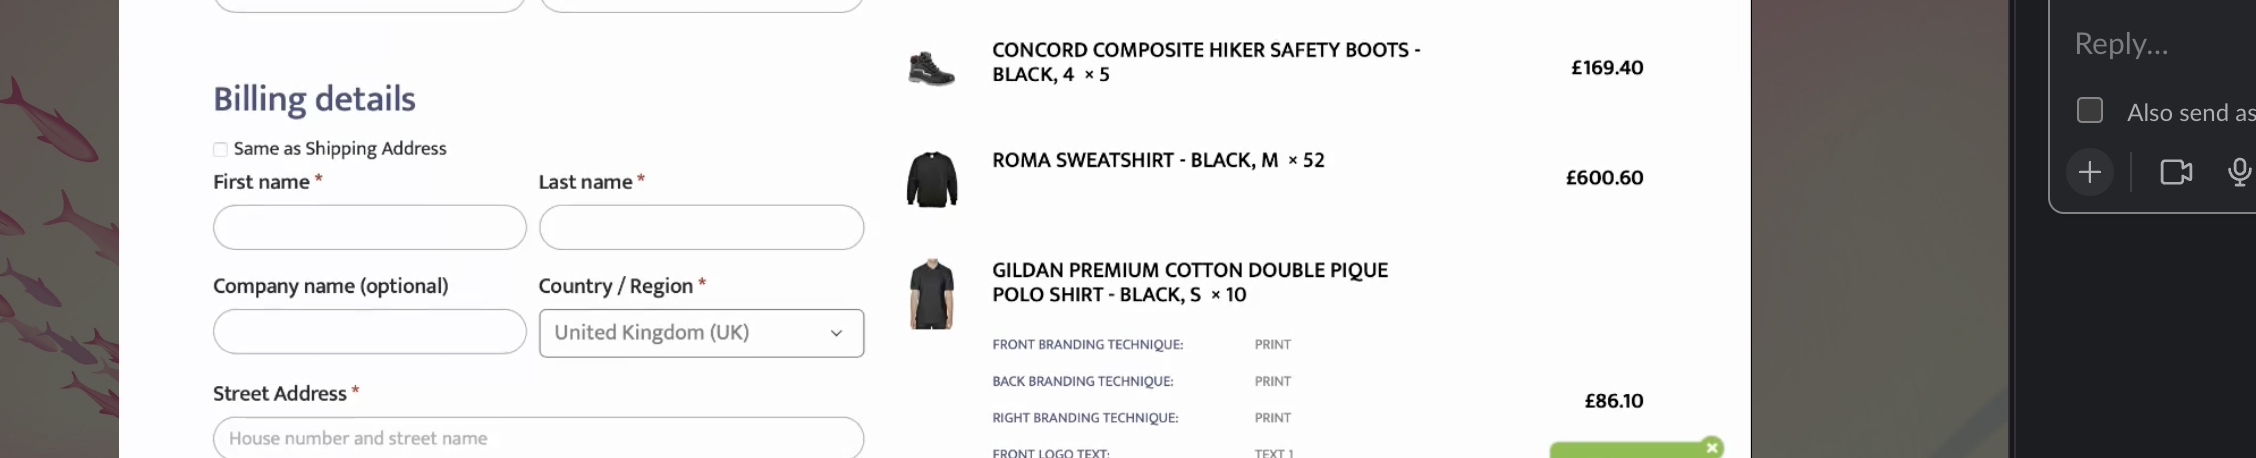2256x458 pixels.
Task: Focus the Last name input field
Action: pos(701,227)
